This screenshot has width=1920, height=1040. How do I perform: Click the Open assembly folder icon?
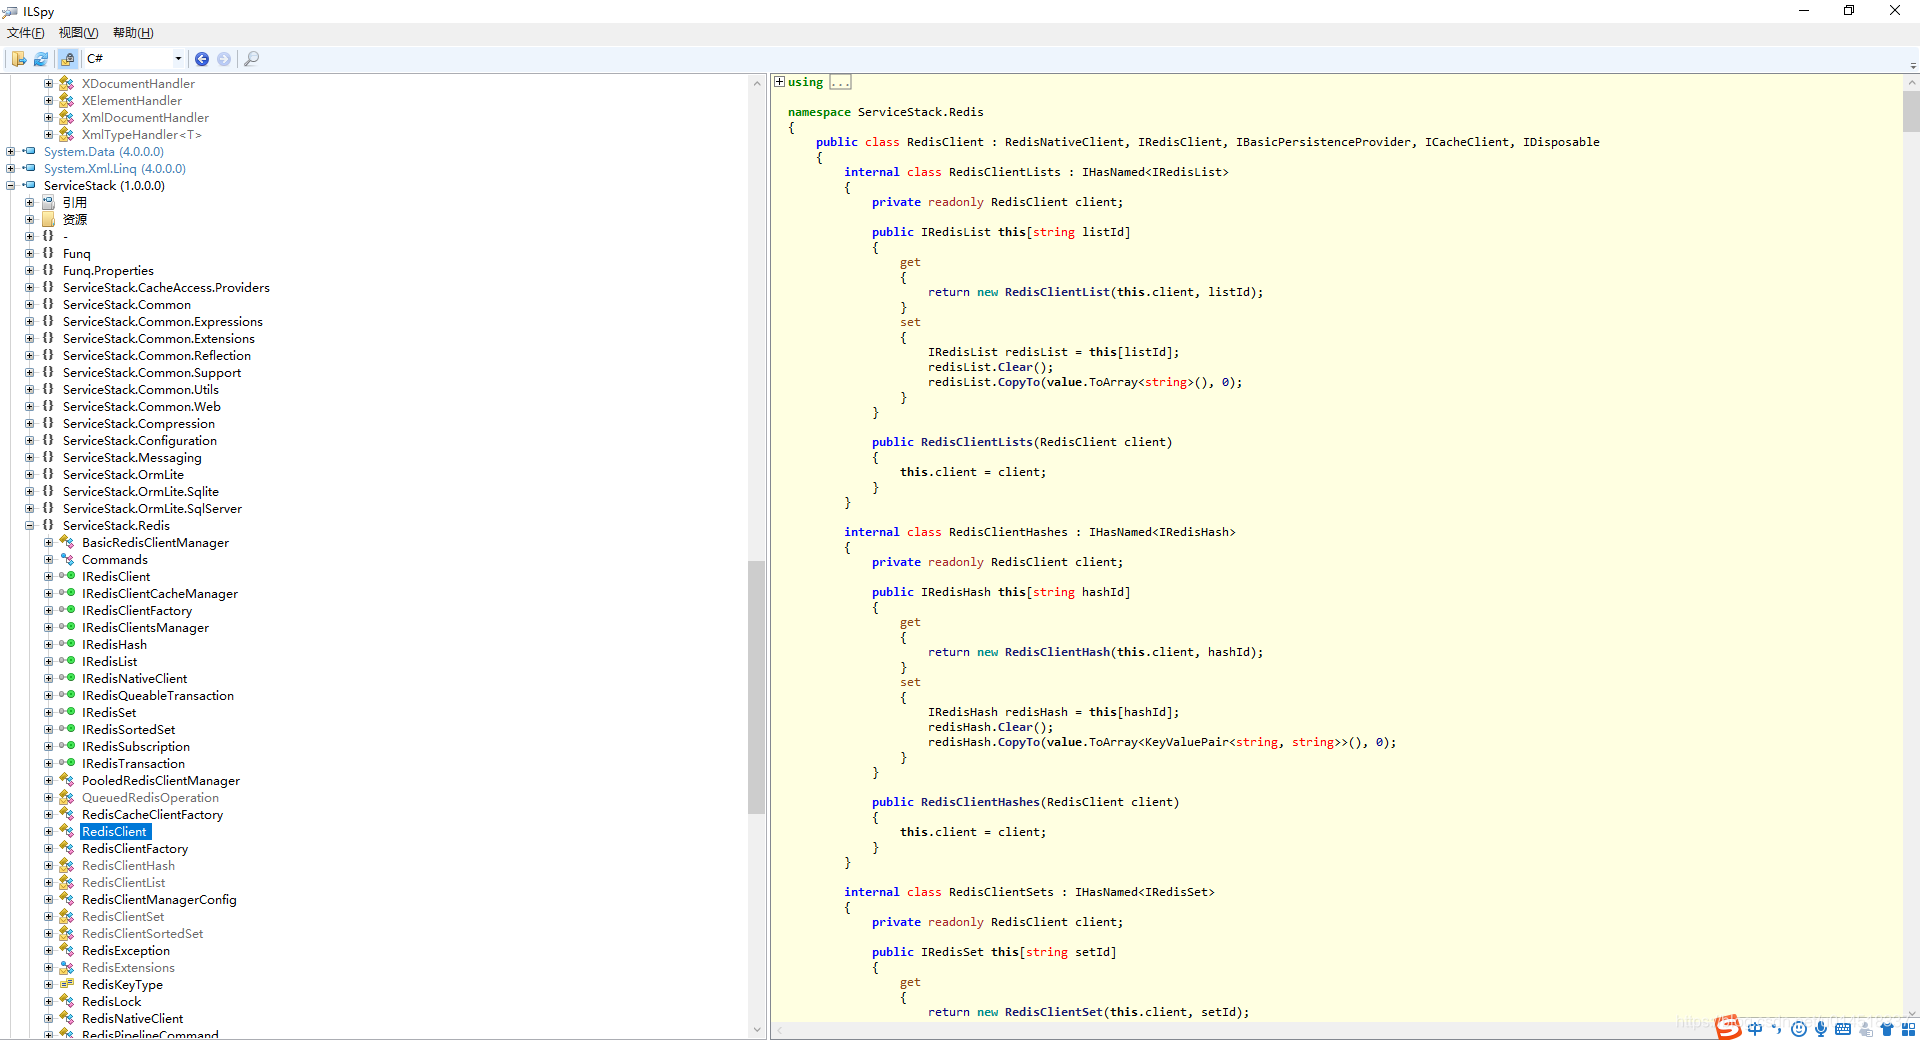[x=19, y=59]
